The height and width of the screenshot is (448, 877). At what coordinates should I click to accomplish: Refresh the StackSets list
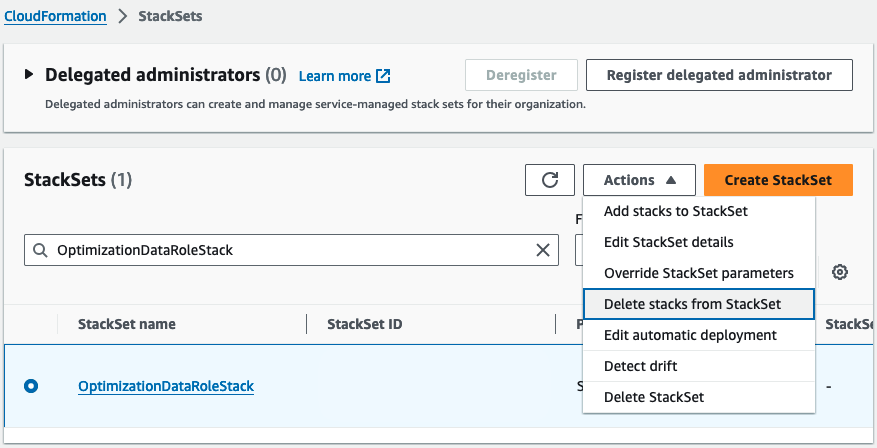click(x=550, y=180)
